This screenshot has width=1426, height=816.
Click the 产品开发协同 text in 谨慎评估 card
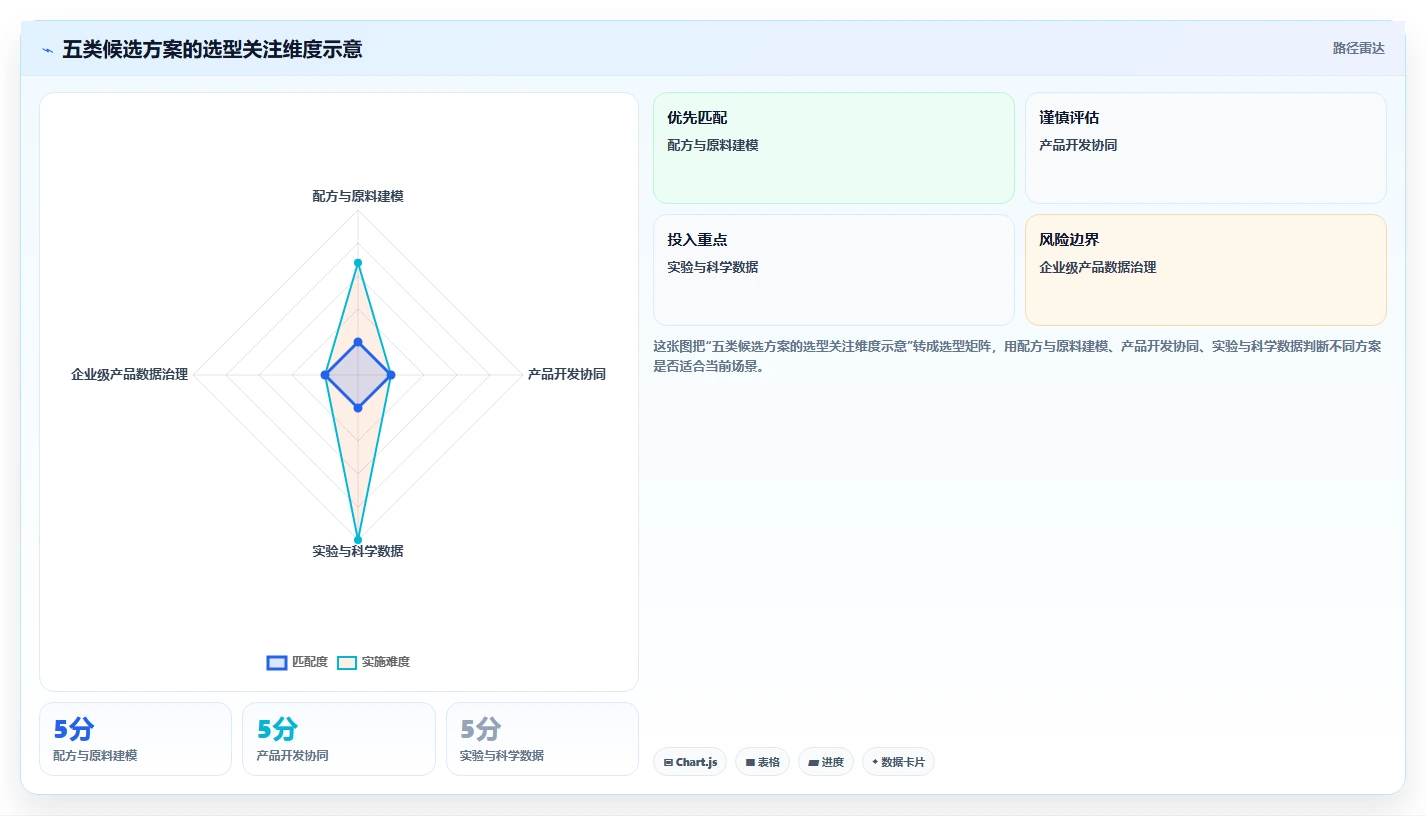coord(1078,146)
